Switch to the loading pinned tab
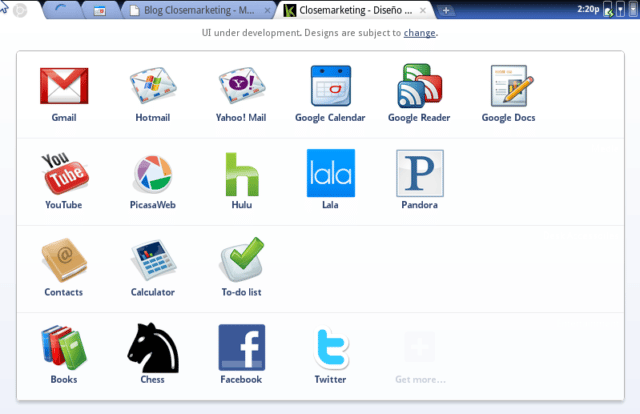640x414 pixels. 61,10
